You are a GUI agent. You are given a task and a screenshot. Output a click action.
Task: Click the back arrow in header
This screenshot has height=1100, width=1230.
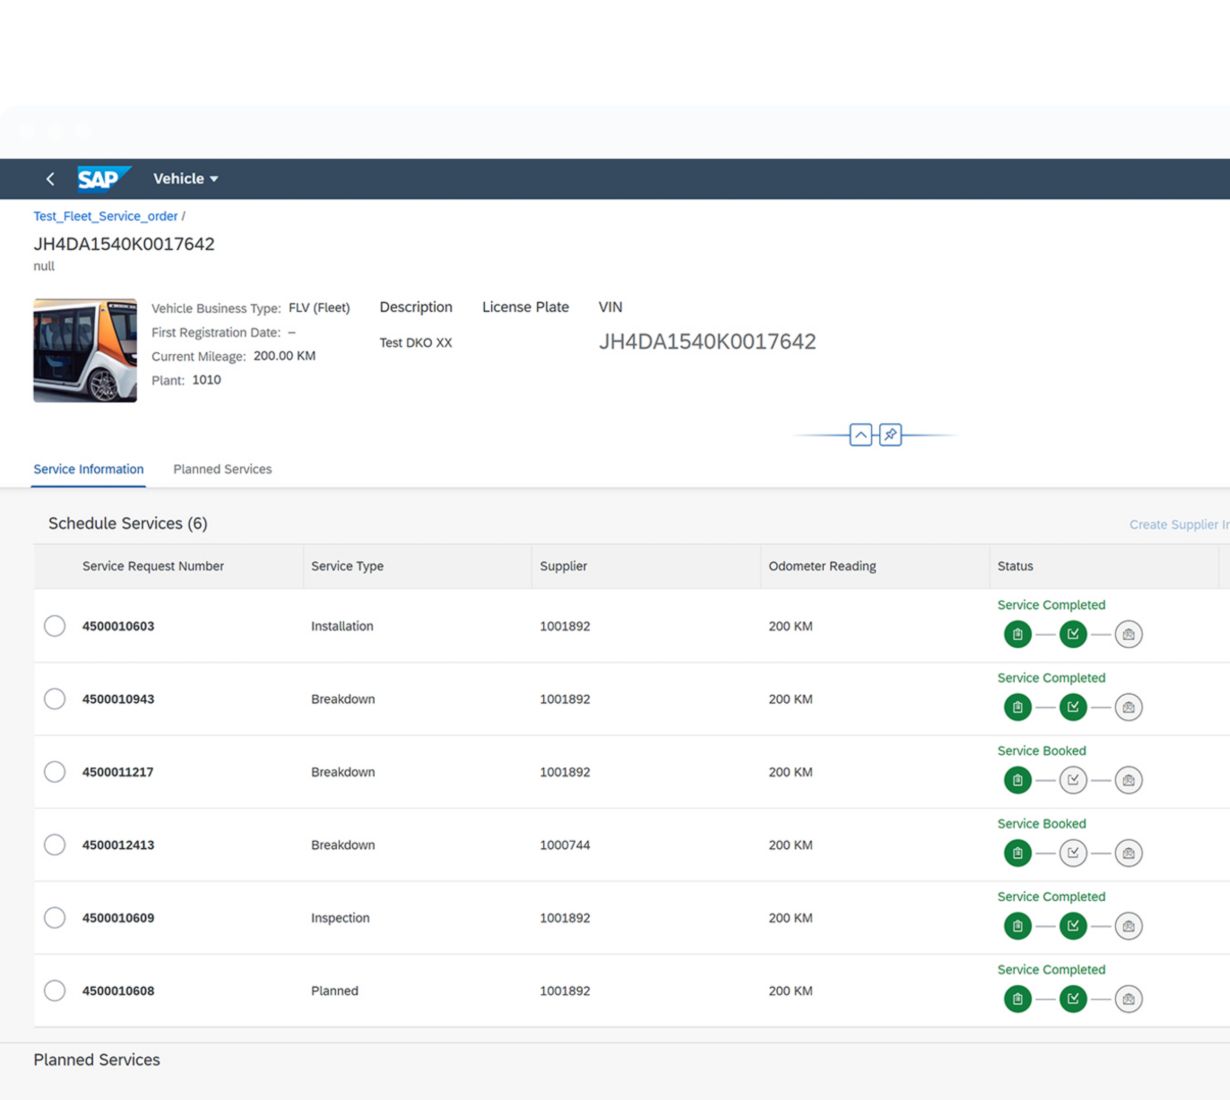(50, 179)
